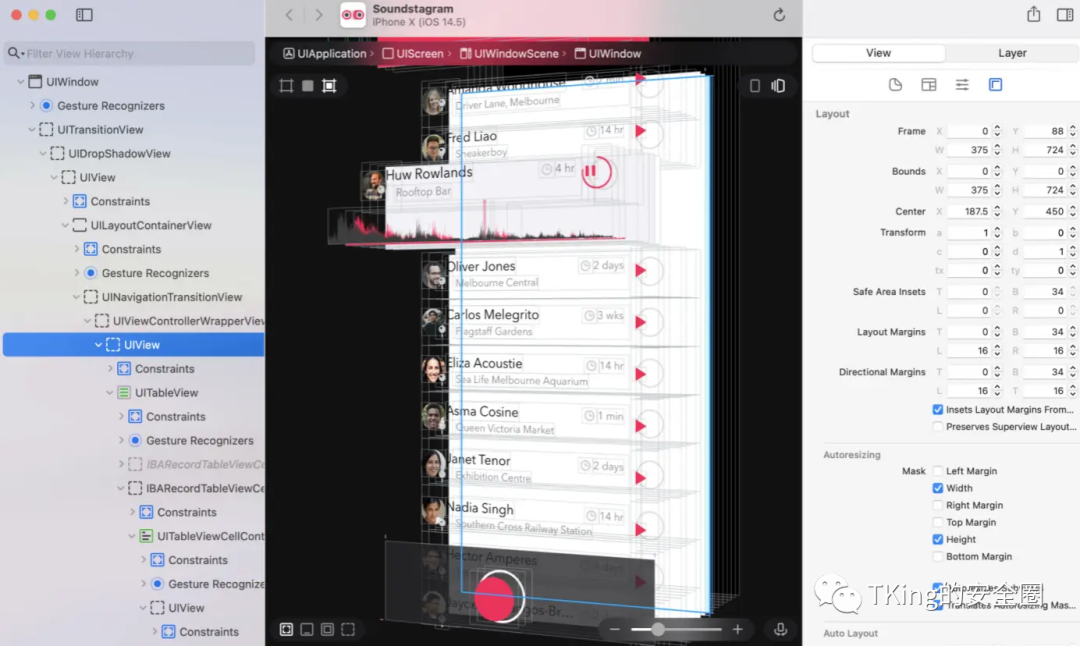Screen dimensions: 1080x646
Task: Step the Frame Y value of 88
Action: pos(1072,131)
